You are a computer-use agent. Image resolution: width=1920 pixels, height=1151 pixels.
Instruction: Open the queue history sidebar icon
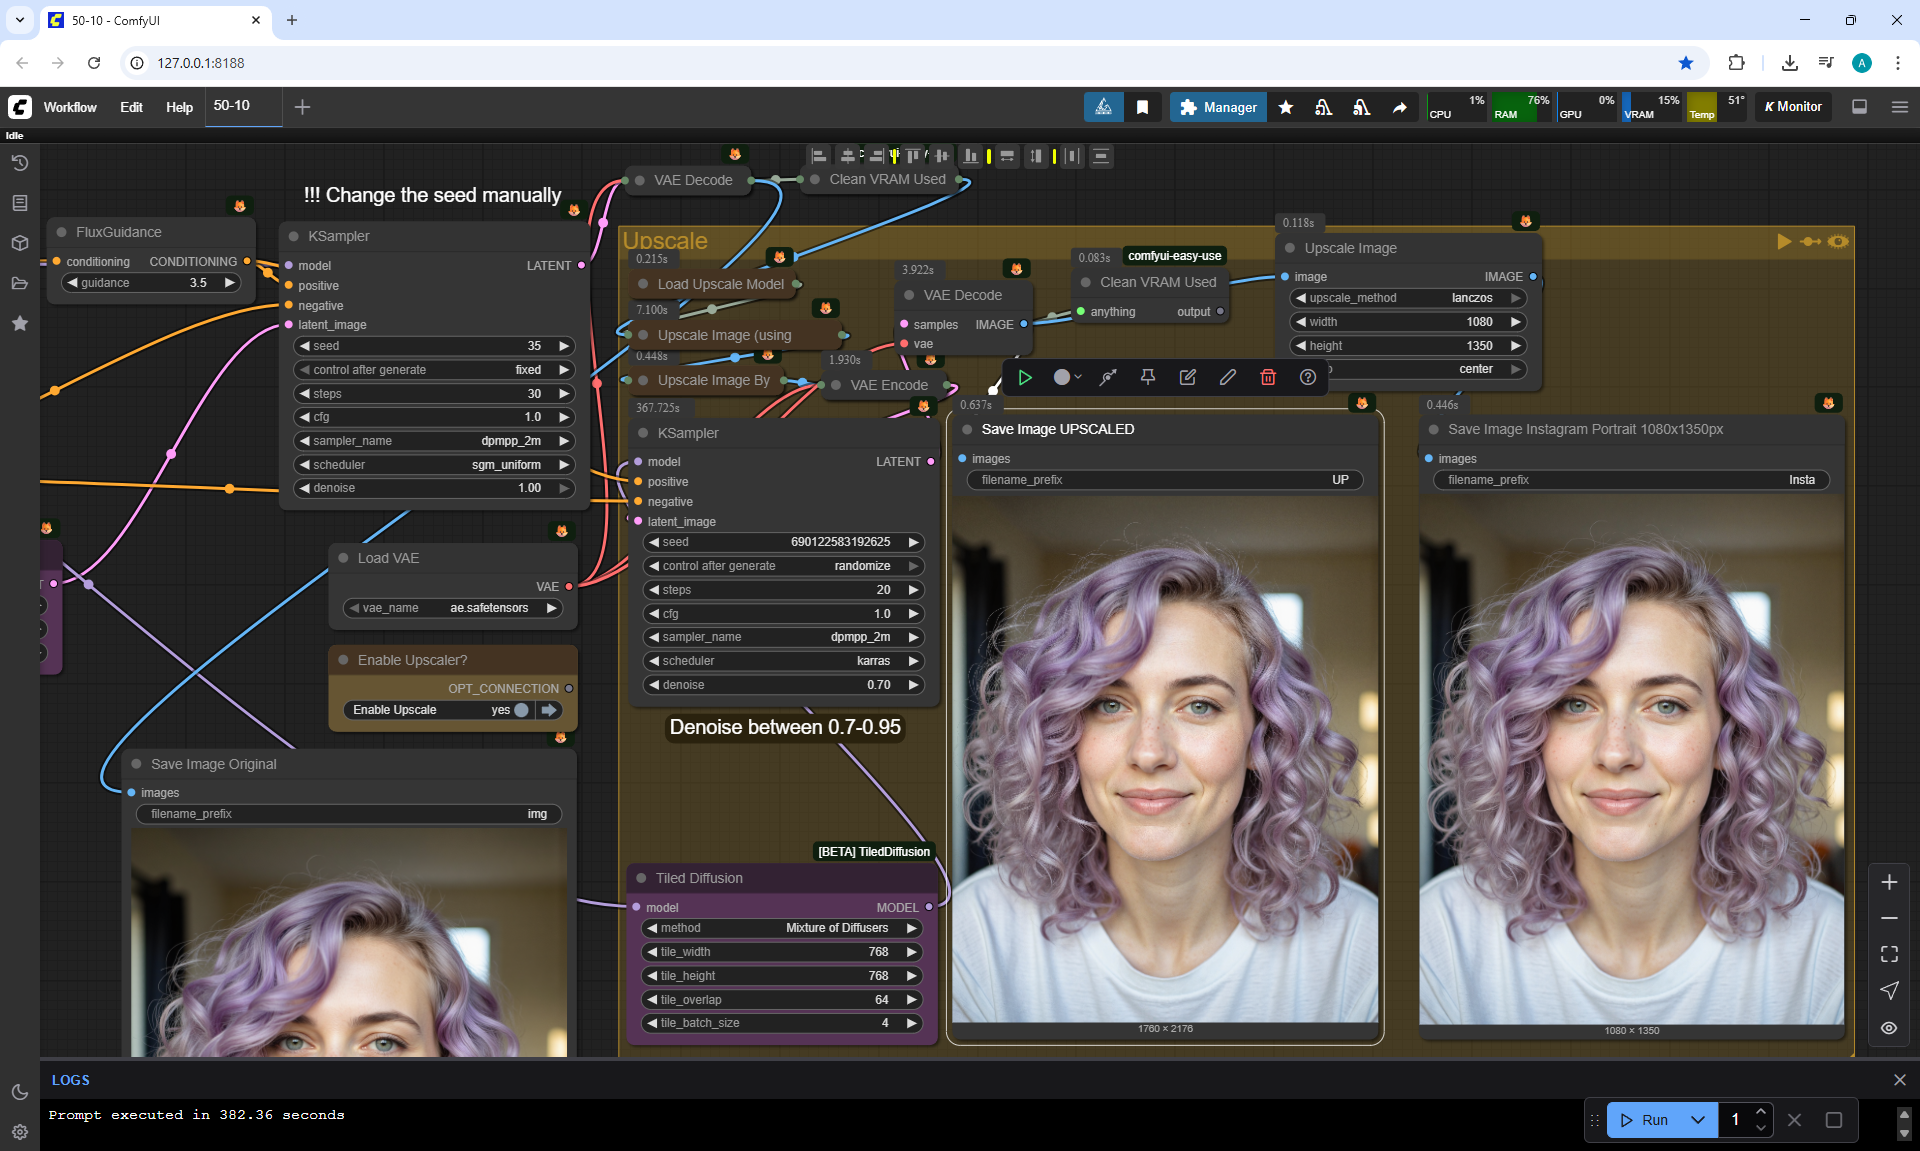[x=19, y=163]
